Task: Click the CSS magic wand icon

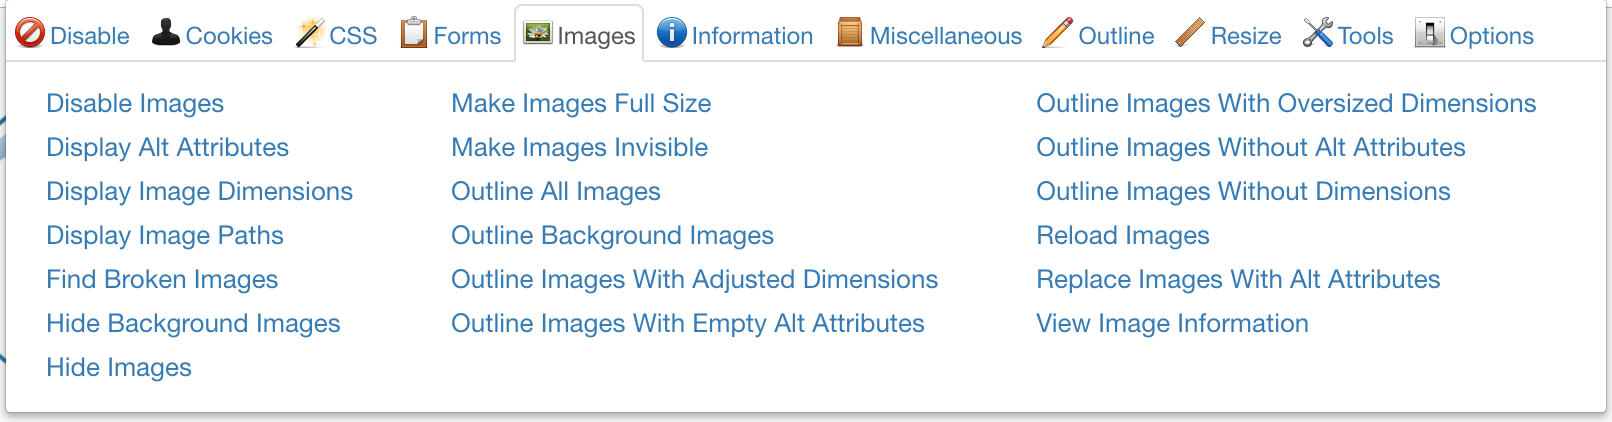Action: (x=310, y=34)
